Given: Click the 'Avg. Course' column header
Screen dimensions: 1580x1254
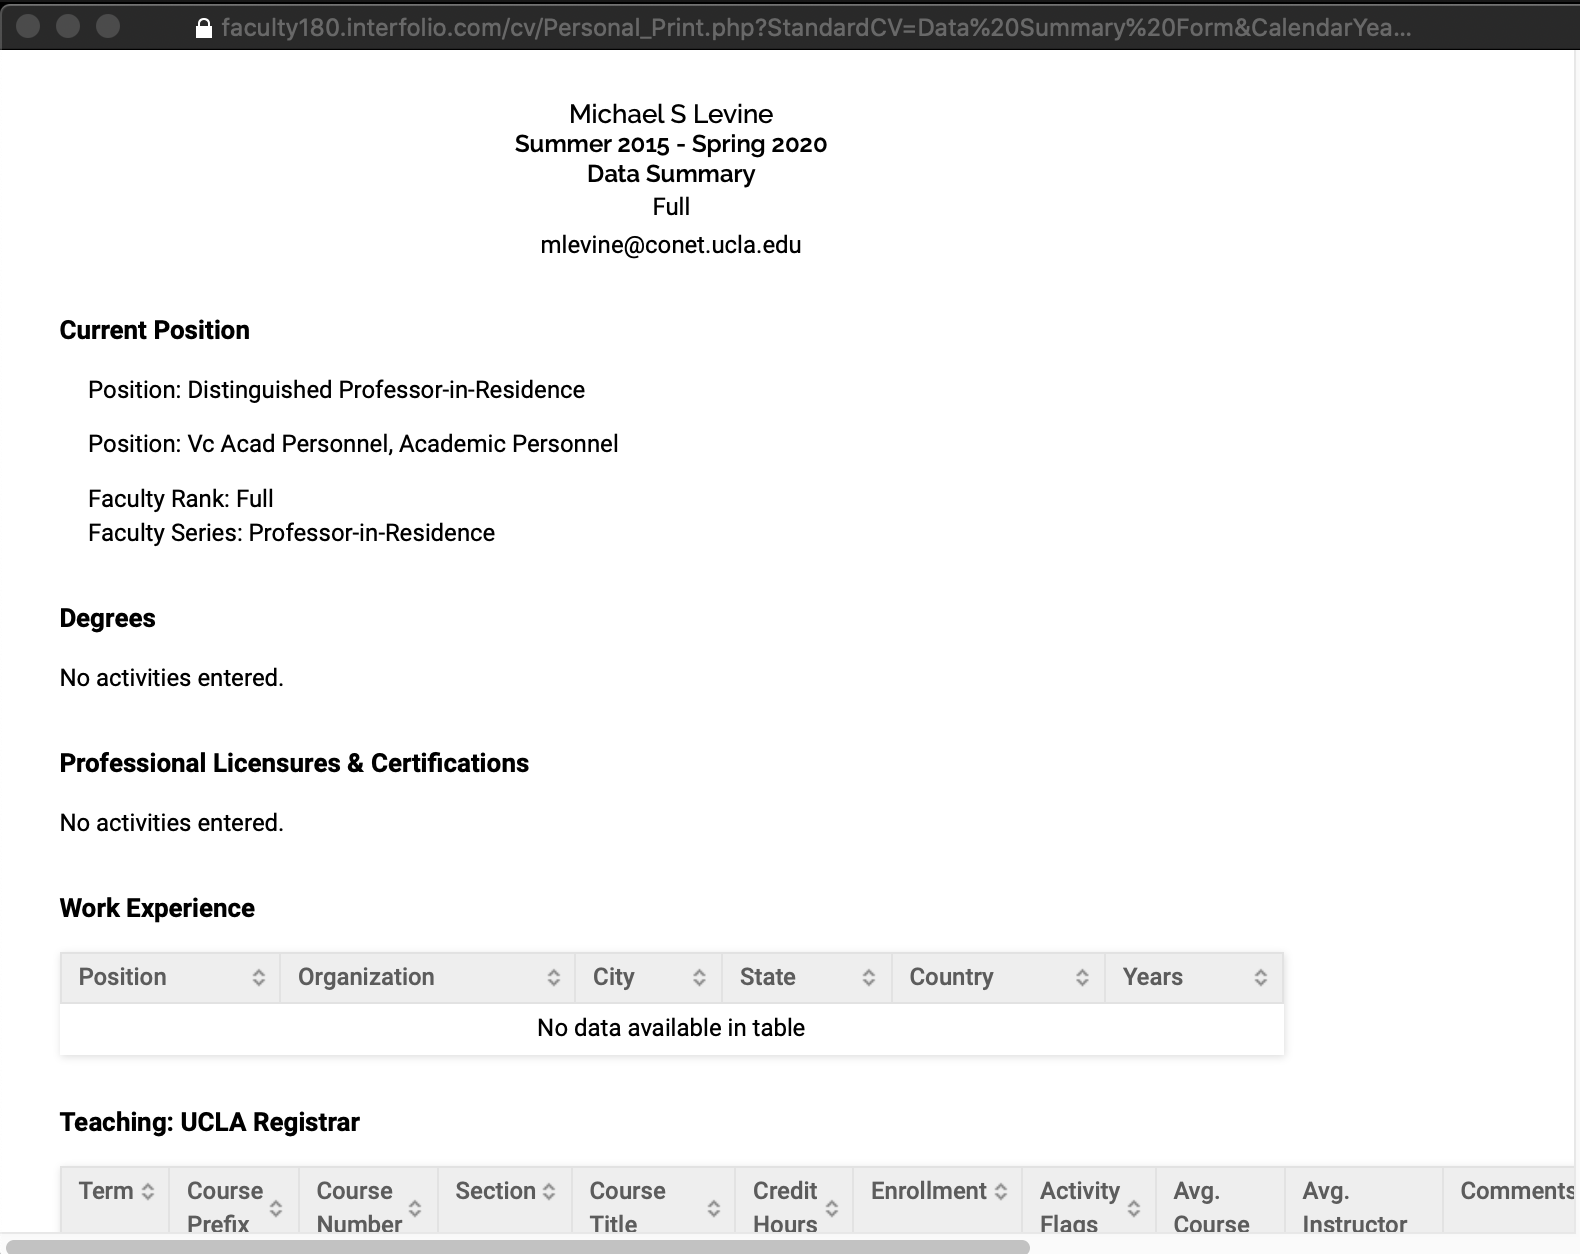Looking at the screenshot, I should coord(1220,1200).
